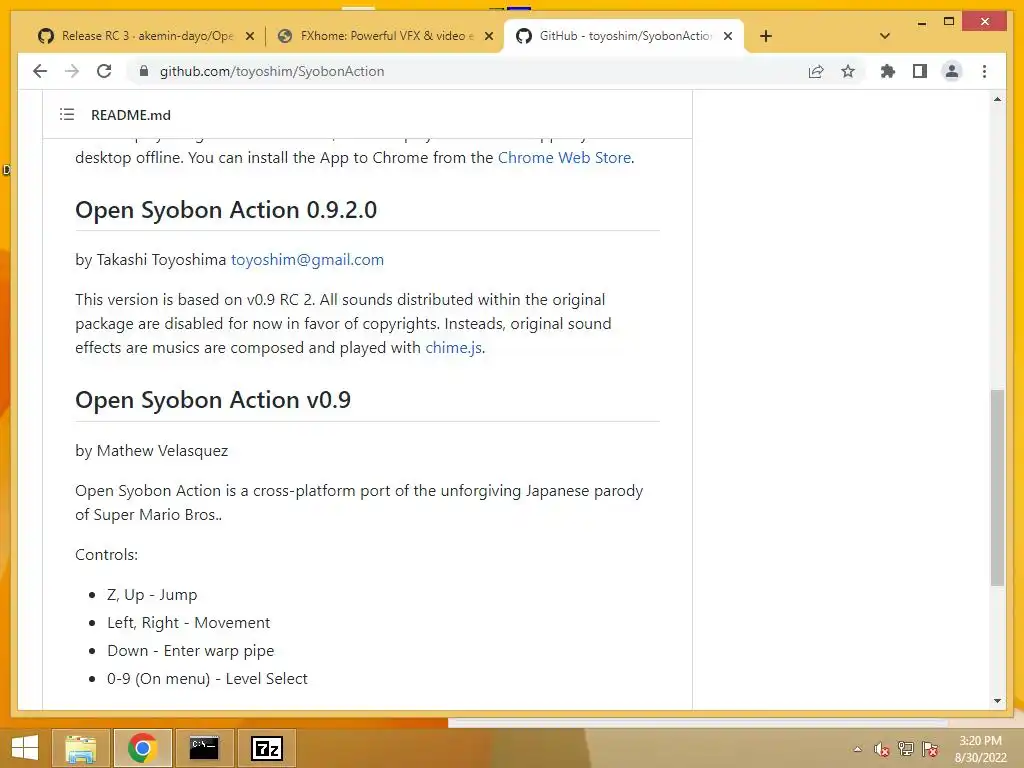The width and height of the screenshot is (1024, 768).
Task: Click the 0-9 (On menu) - Level Select item
Action: (207, 679)
